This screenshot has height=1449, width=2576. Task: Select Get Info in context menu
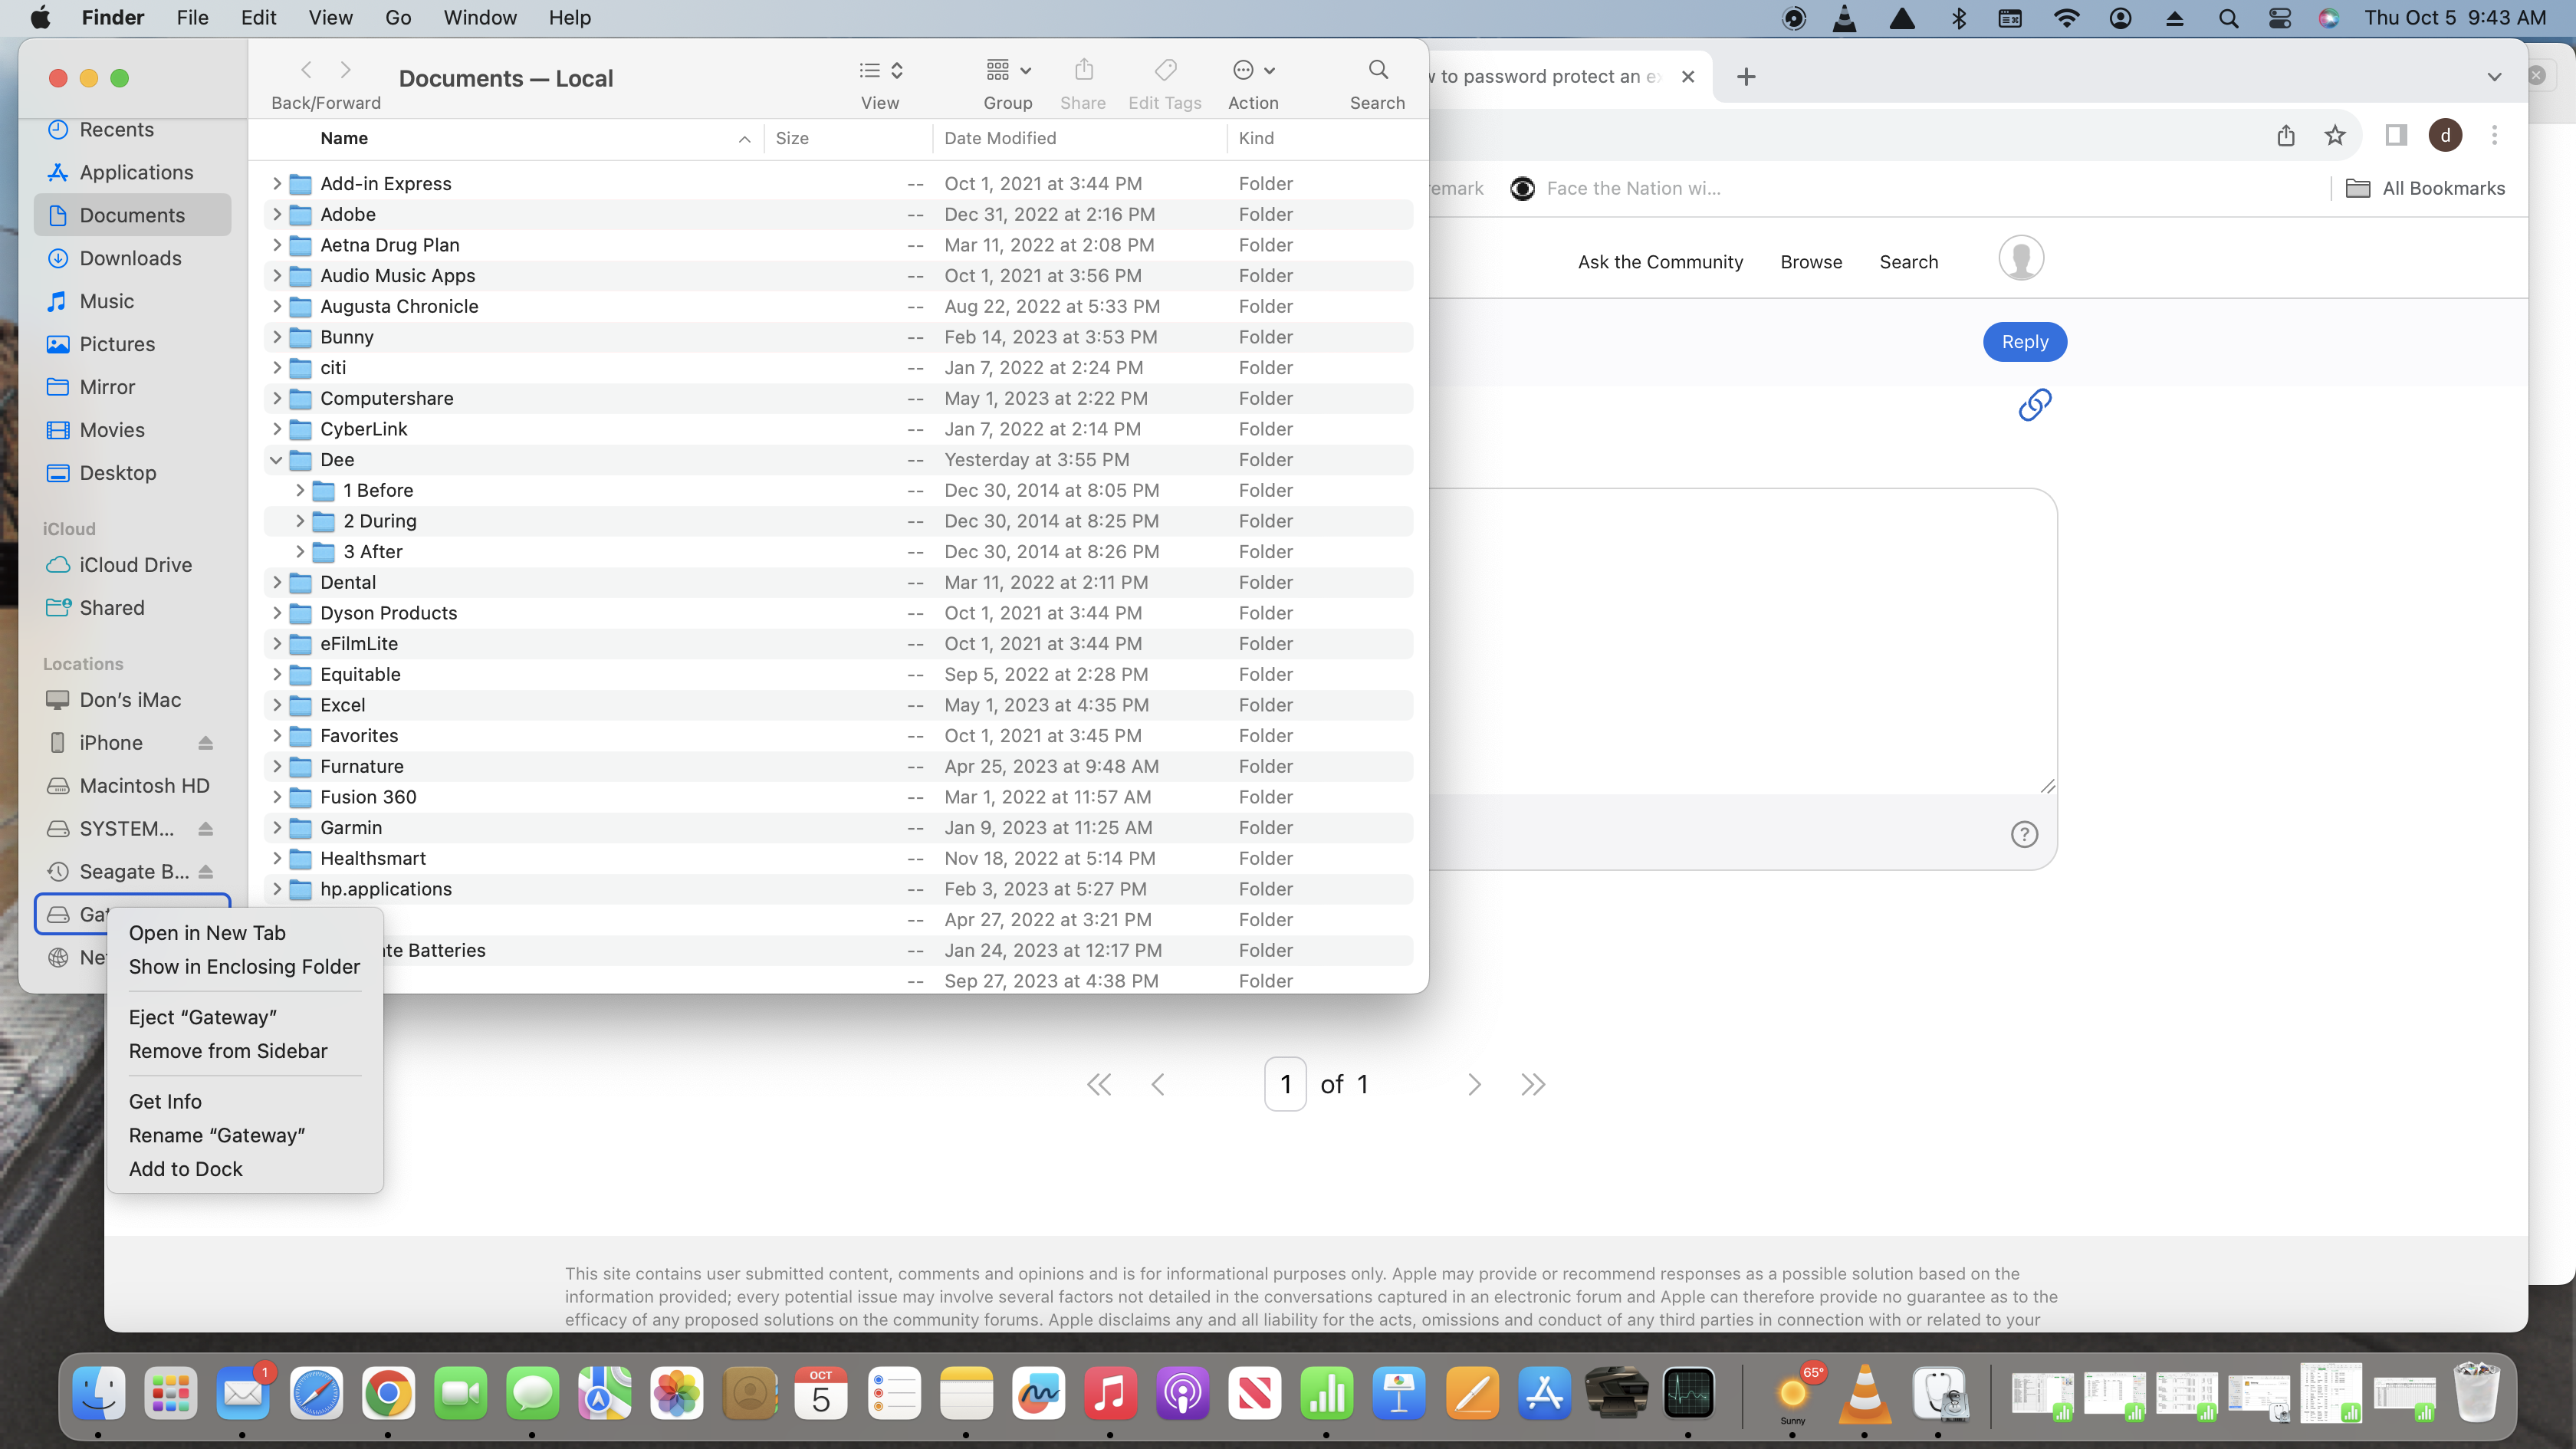165,1101
